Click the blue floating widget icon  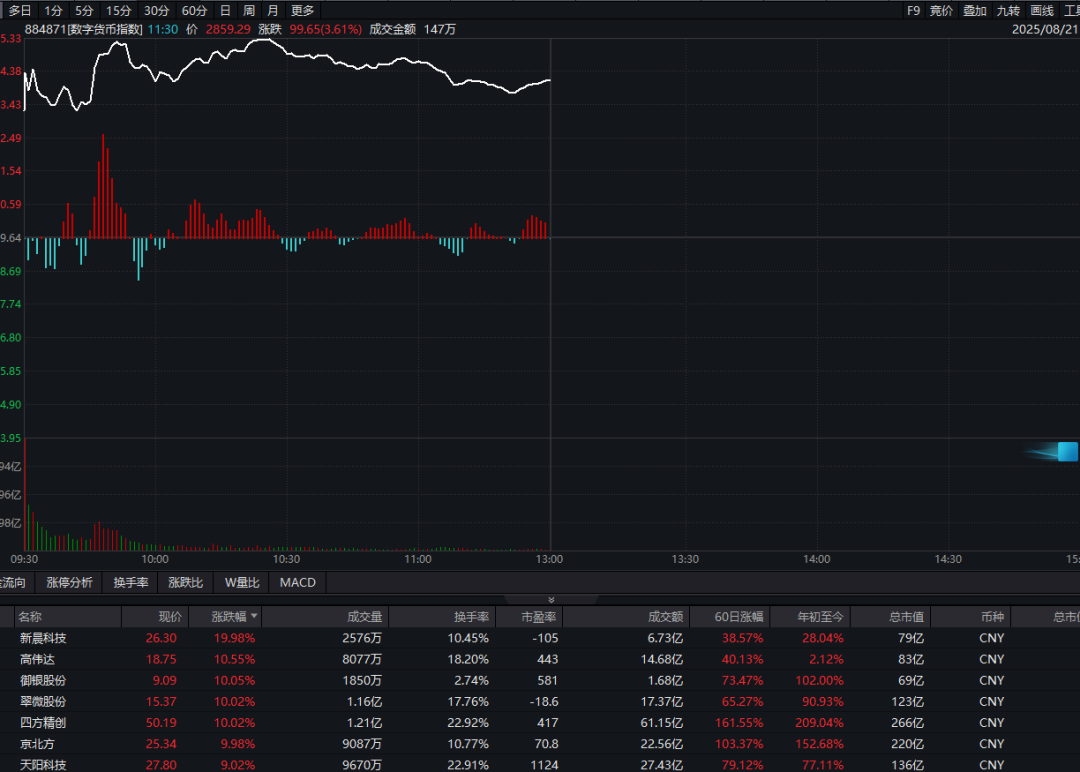[x=1066, y=452]
